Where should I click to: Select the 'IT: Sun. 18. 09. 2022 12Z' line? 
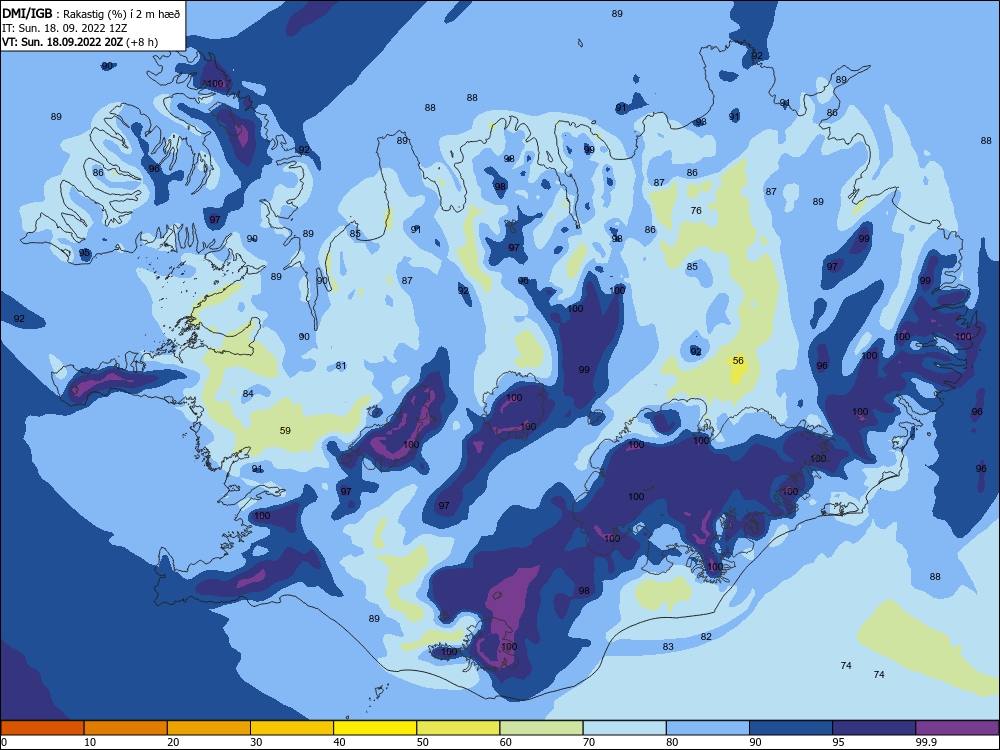[64, 28]
